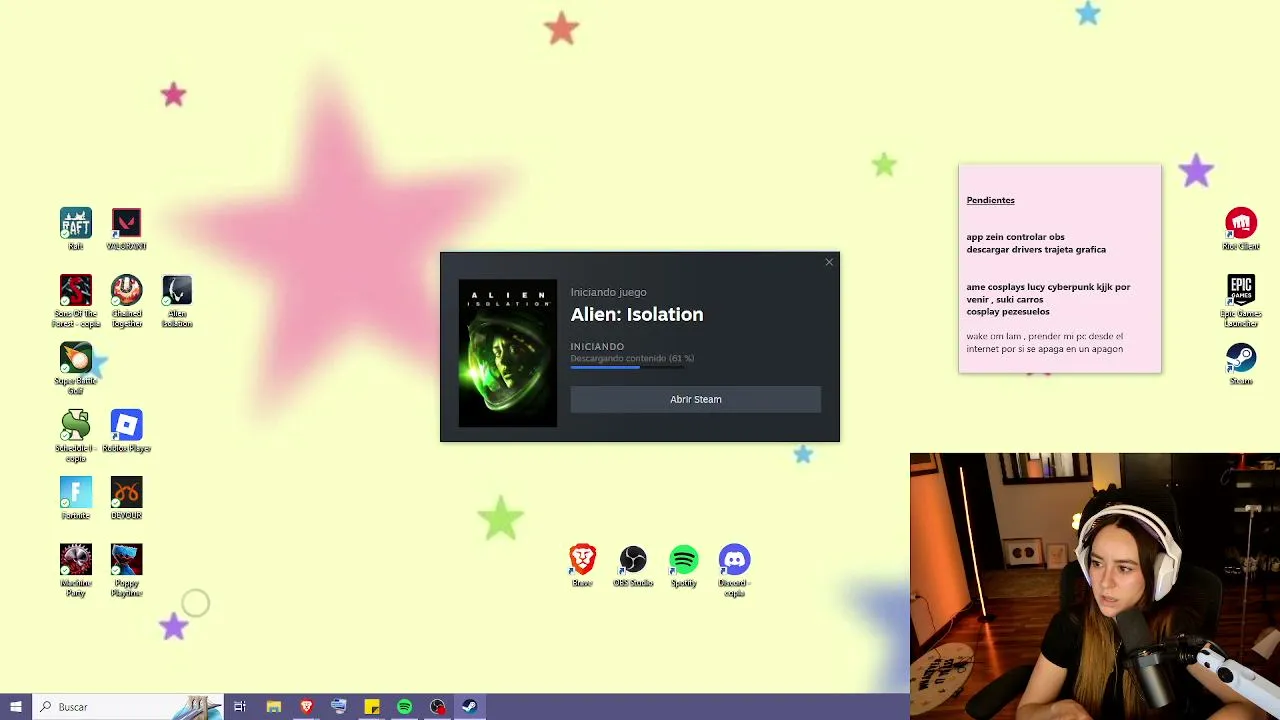The width and height of the screenshot is (1280, 720).
Task: Switch to Brave in the taskbar
Action: coord(306,707)
